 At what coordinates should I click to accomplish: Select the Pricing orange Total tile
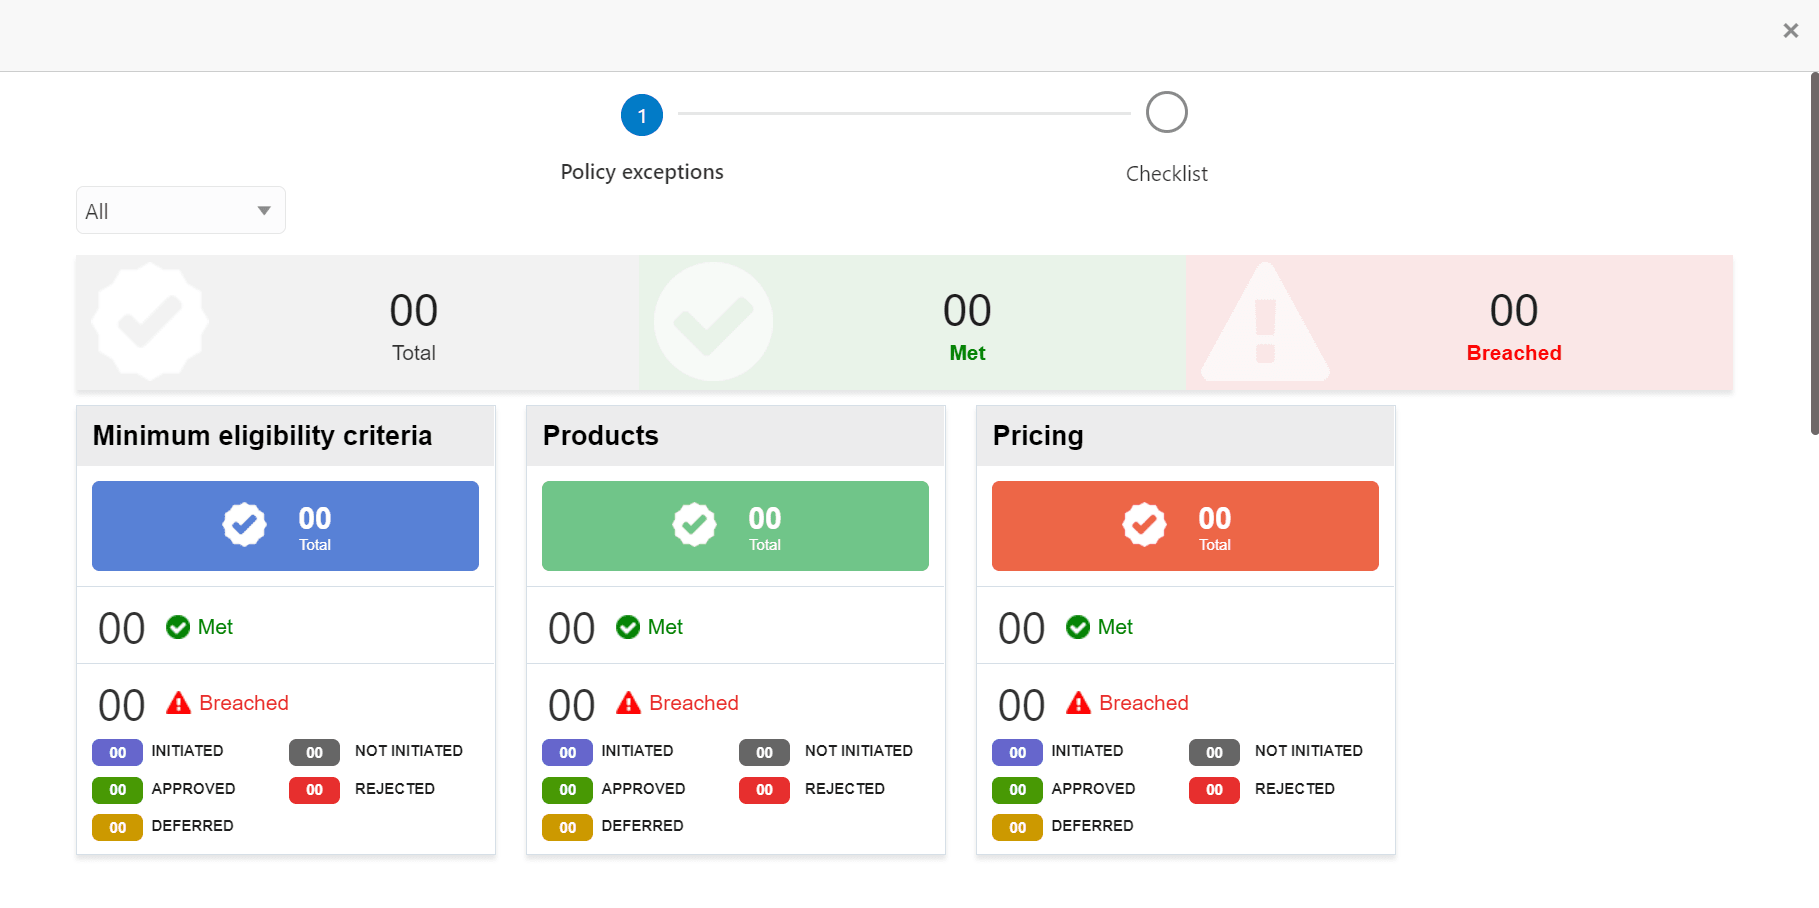point(1185,526)
